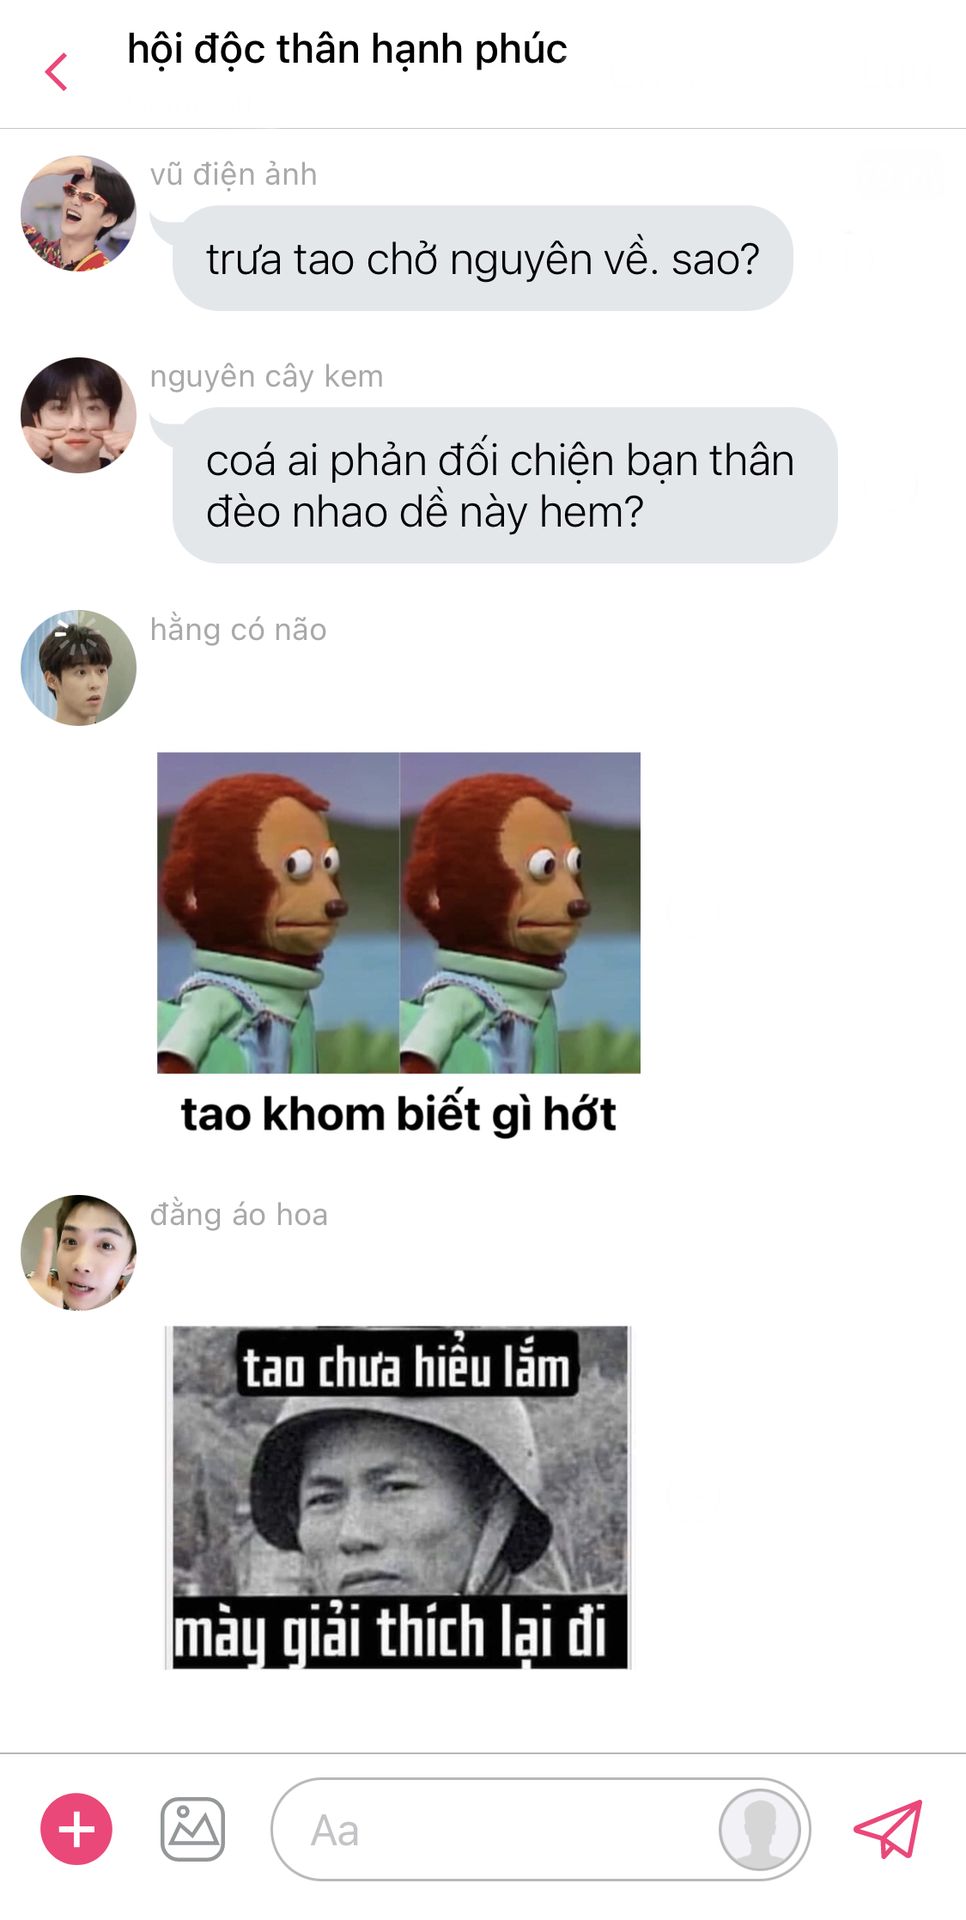Open nguyên cây kem profile picture
This screenshot has width=966, height=1920.
tap(78, 415)
